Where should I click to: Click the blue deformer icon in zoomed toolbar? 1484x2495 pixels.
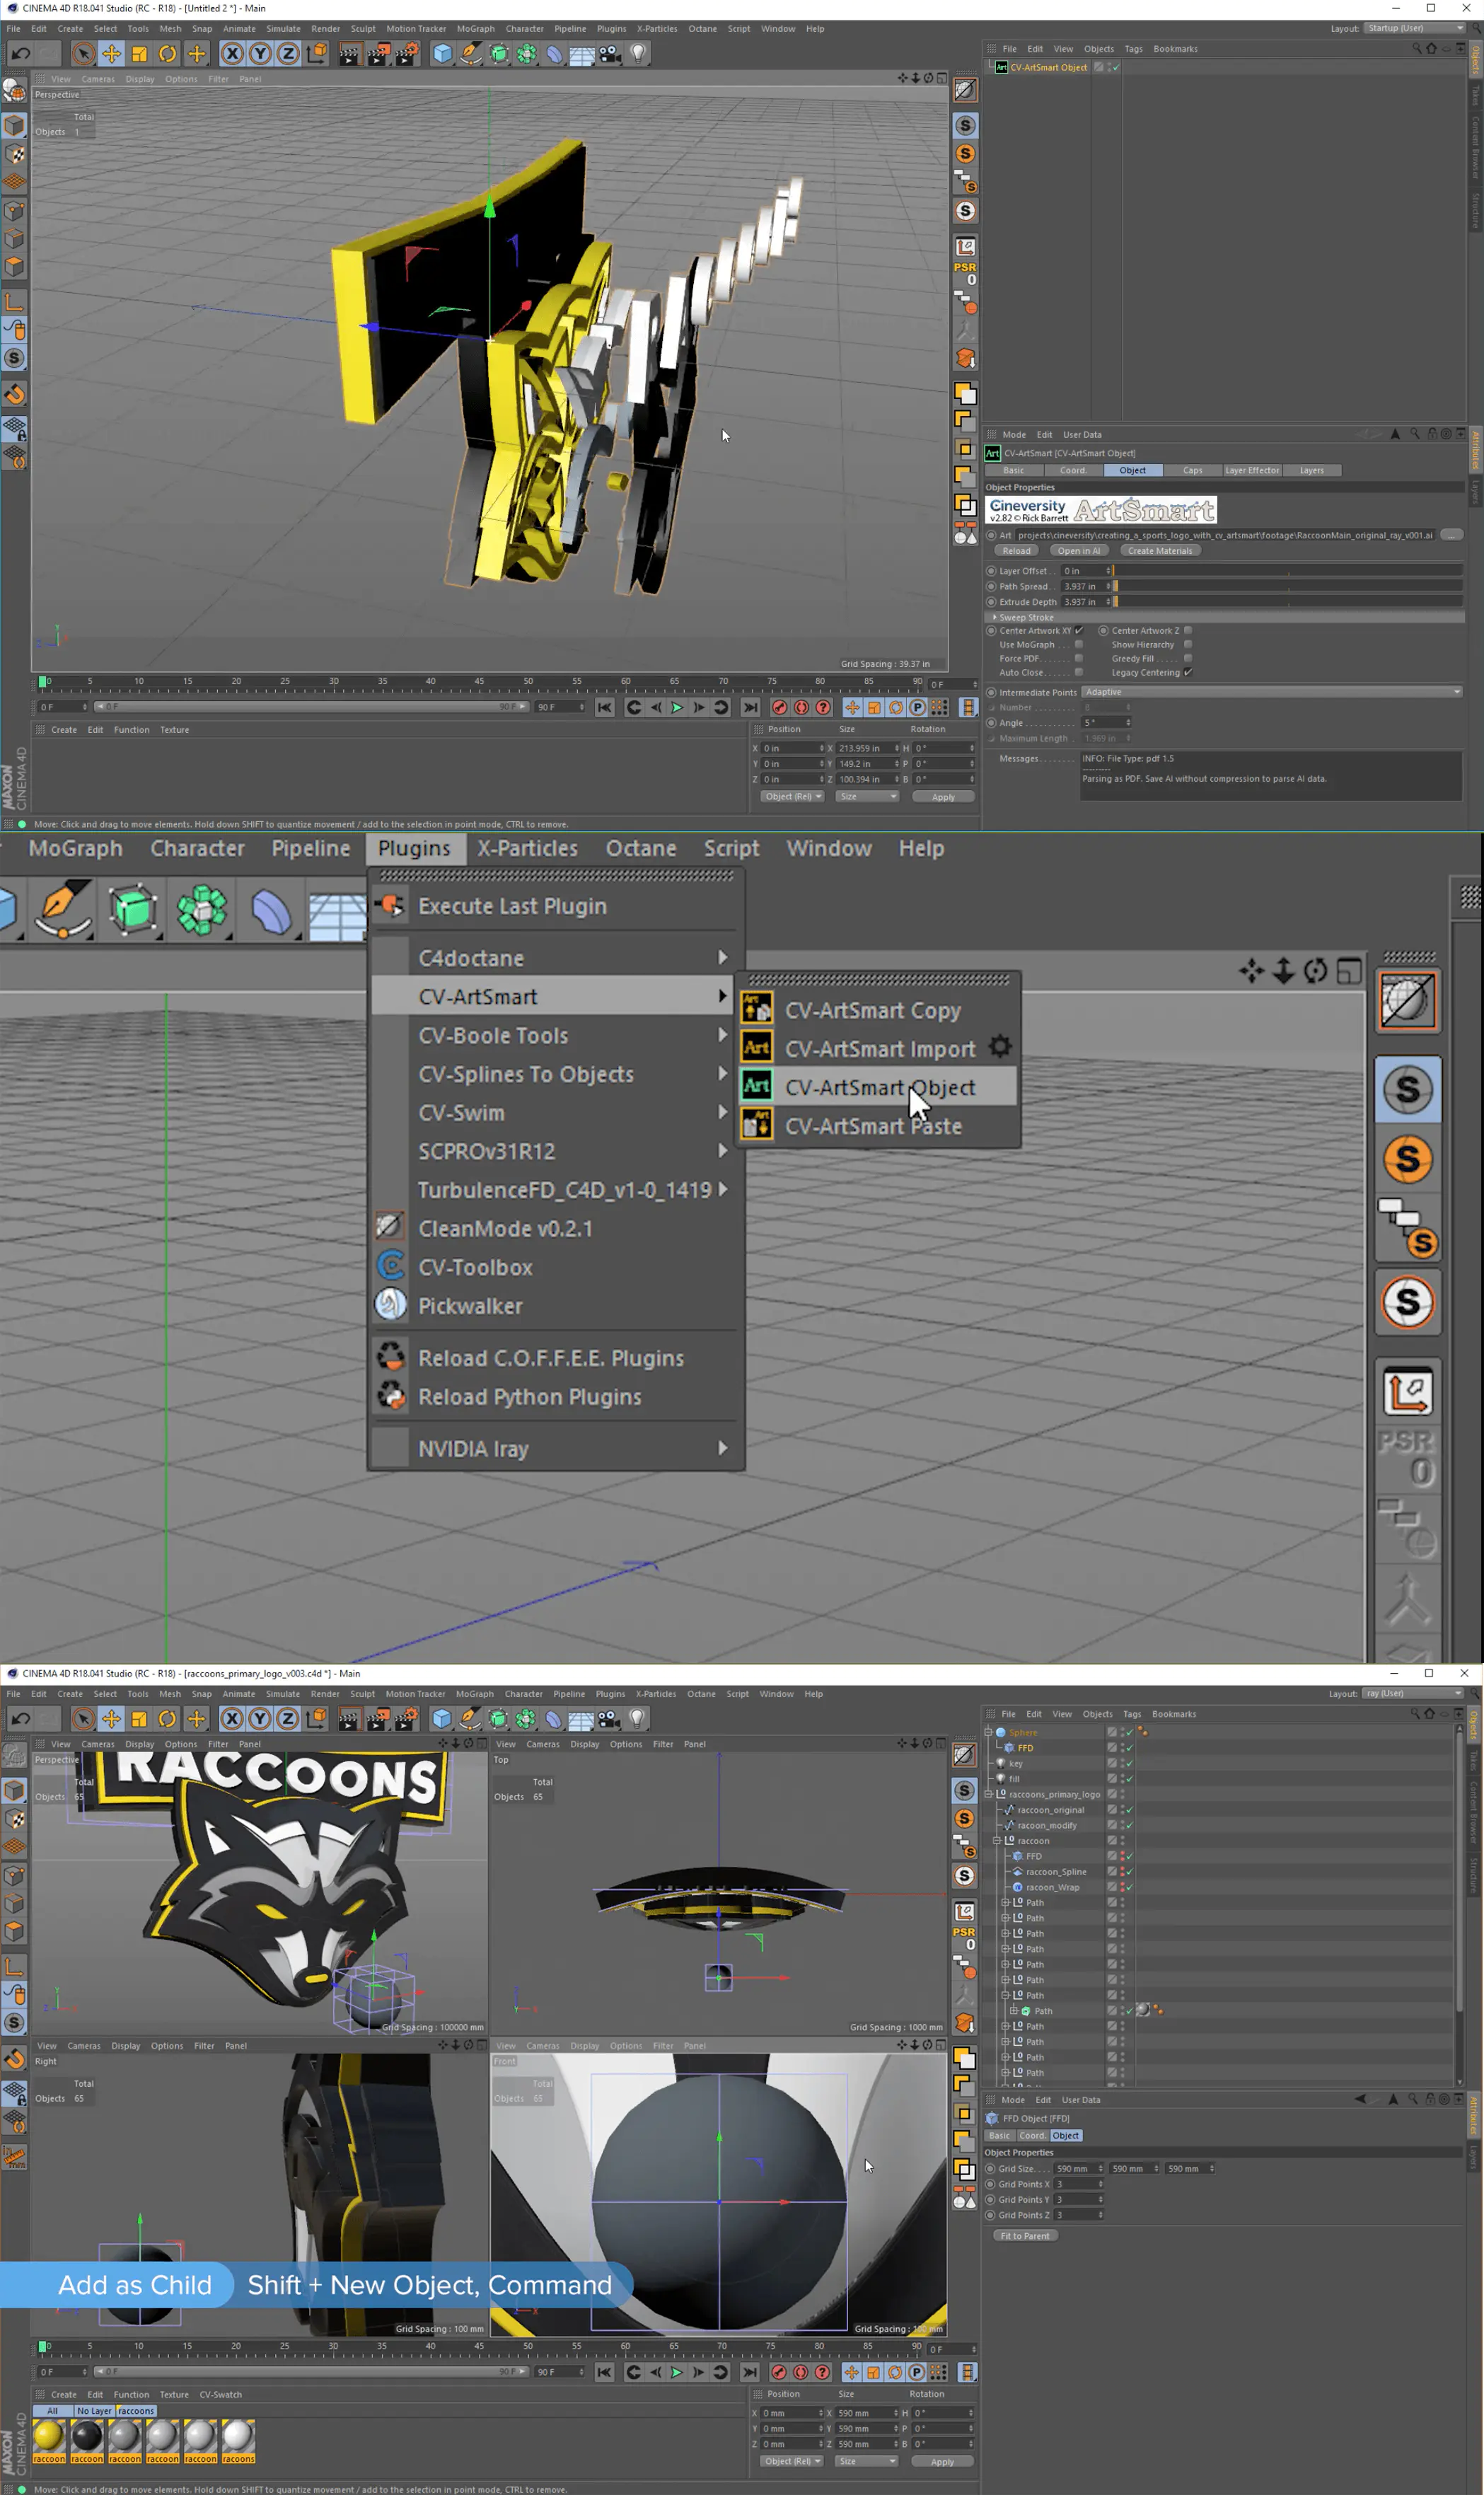click(x=271, y=911)
